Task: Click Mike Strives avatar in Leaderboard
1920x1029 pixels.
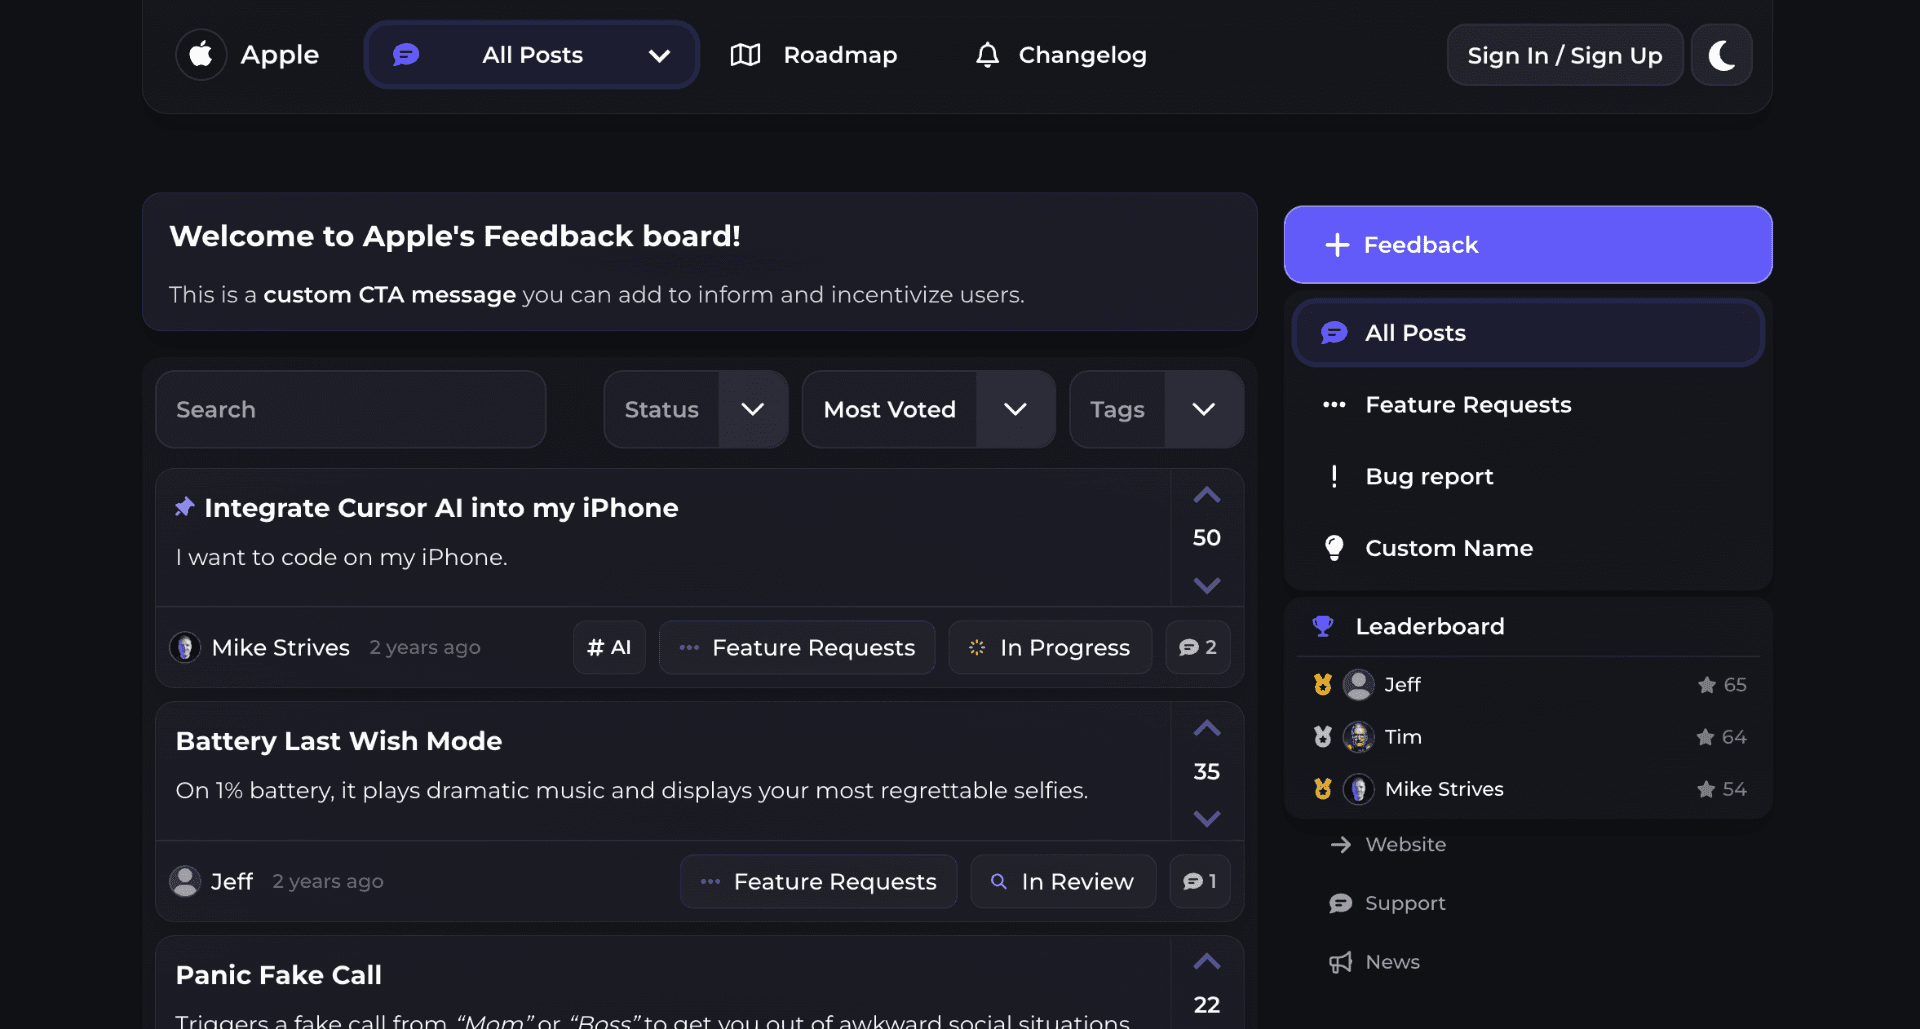Action: point(1358,789)
